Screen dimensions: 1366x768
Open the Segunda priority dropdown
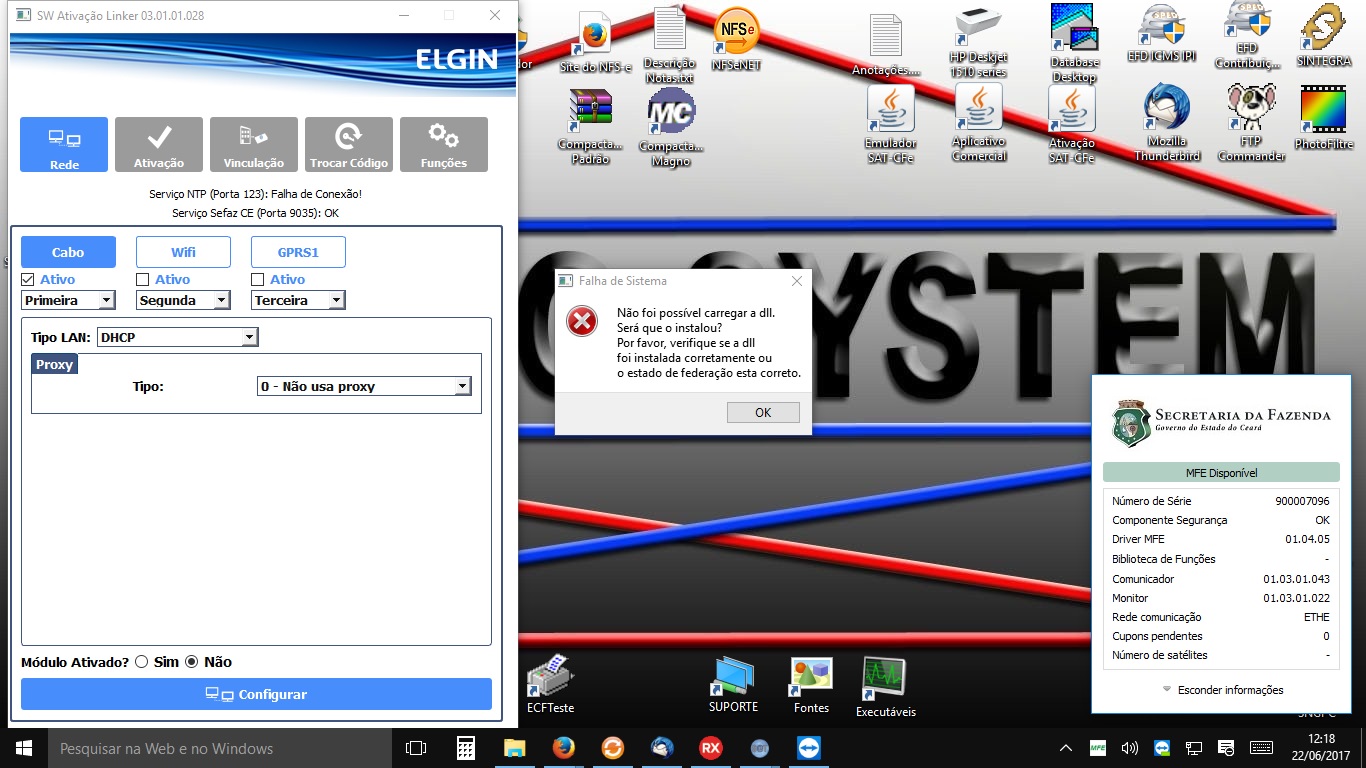183,300
